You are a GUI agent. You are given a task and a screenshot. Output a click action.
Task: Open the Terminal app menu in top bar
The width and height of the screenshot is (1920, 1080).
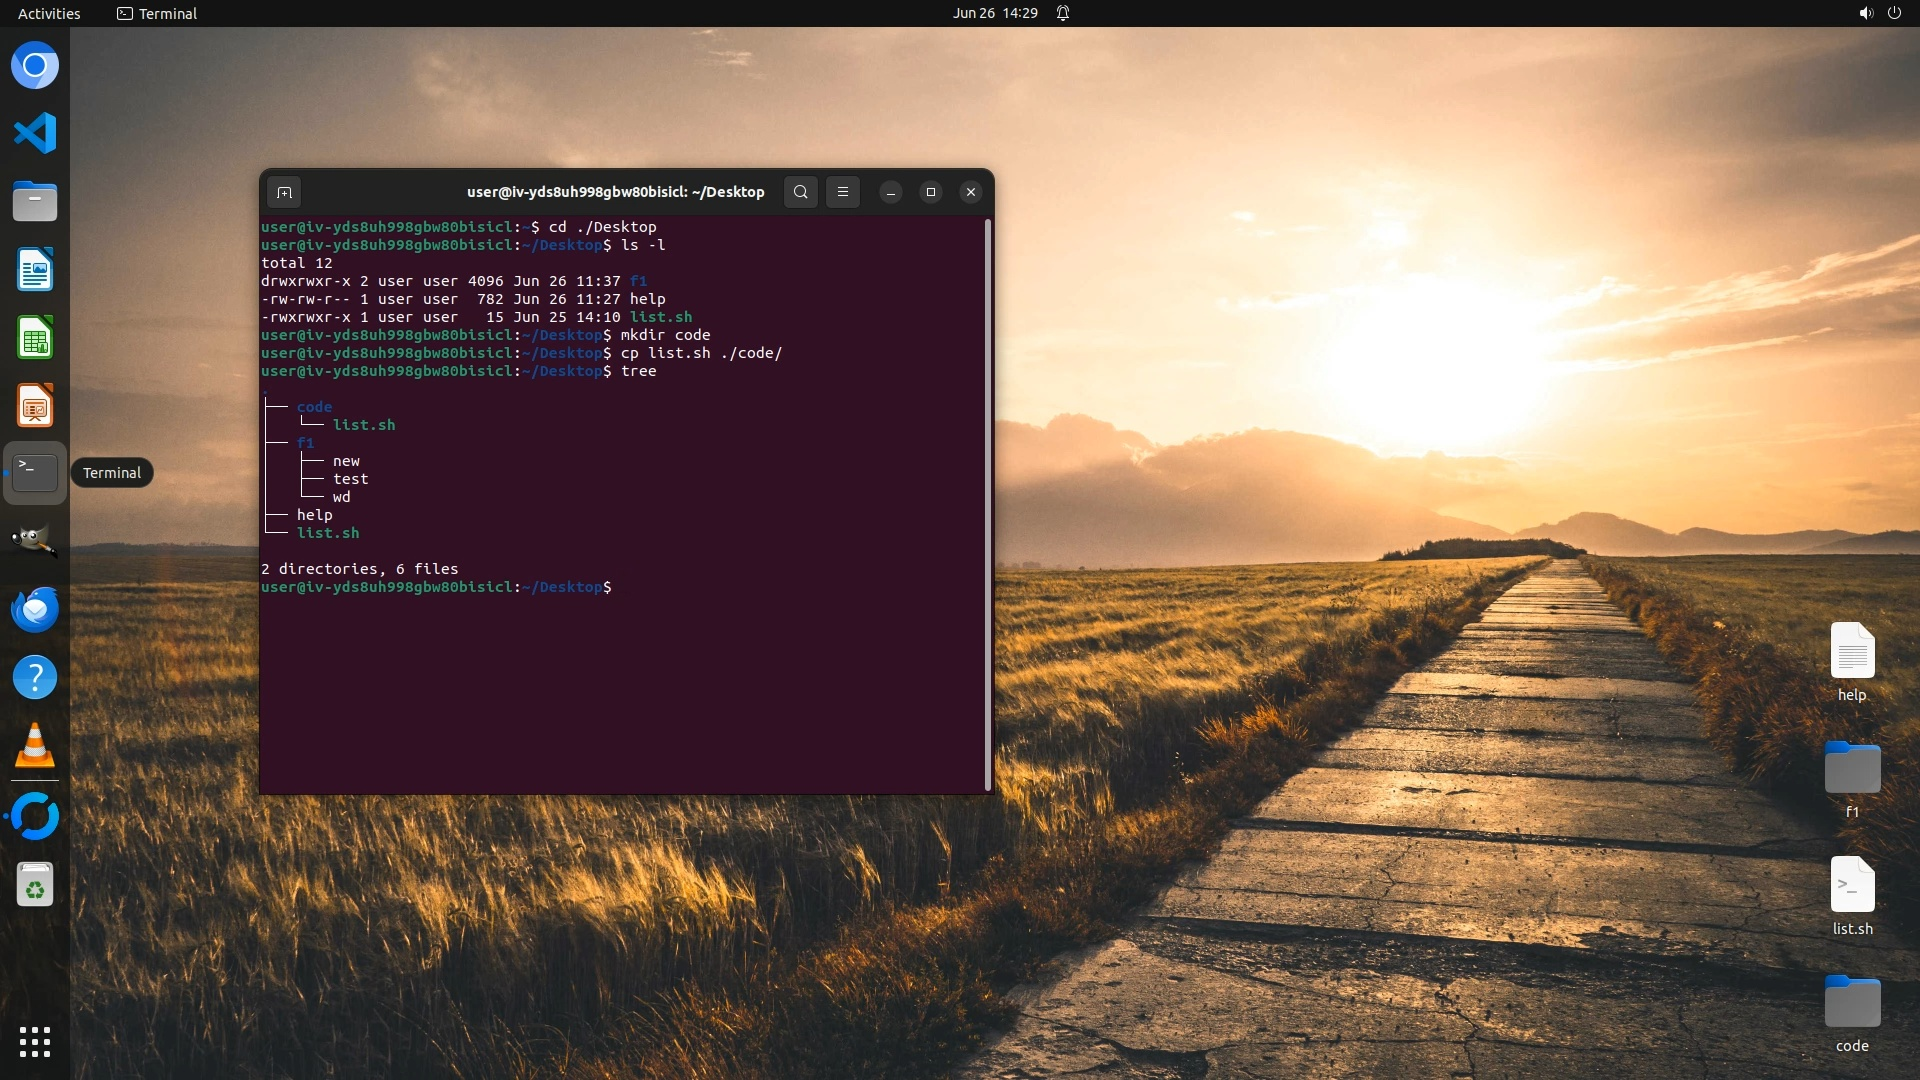pos(157,13)
